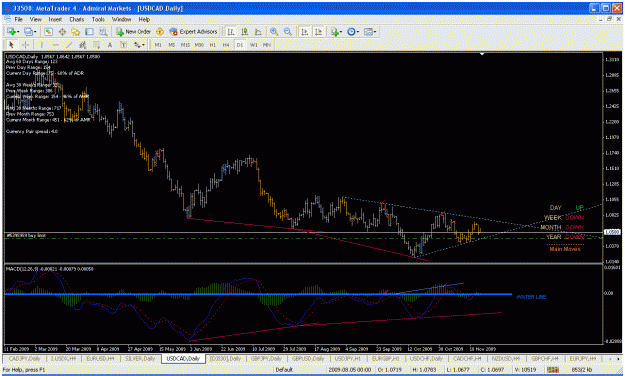Switch to M30 timeframe
The image size is (625, 376).
click(x=199, y=45)
